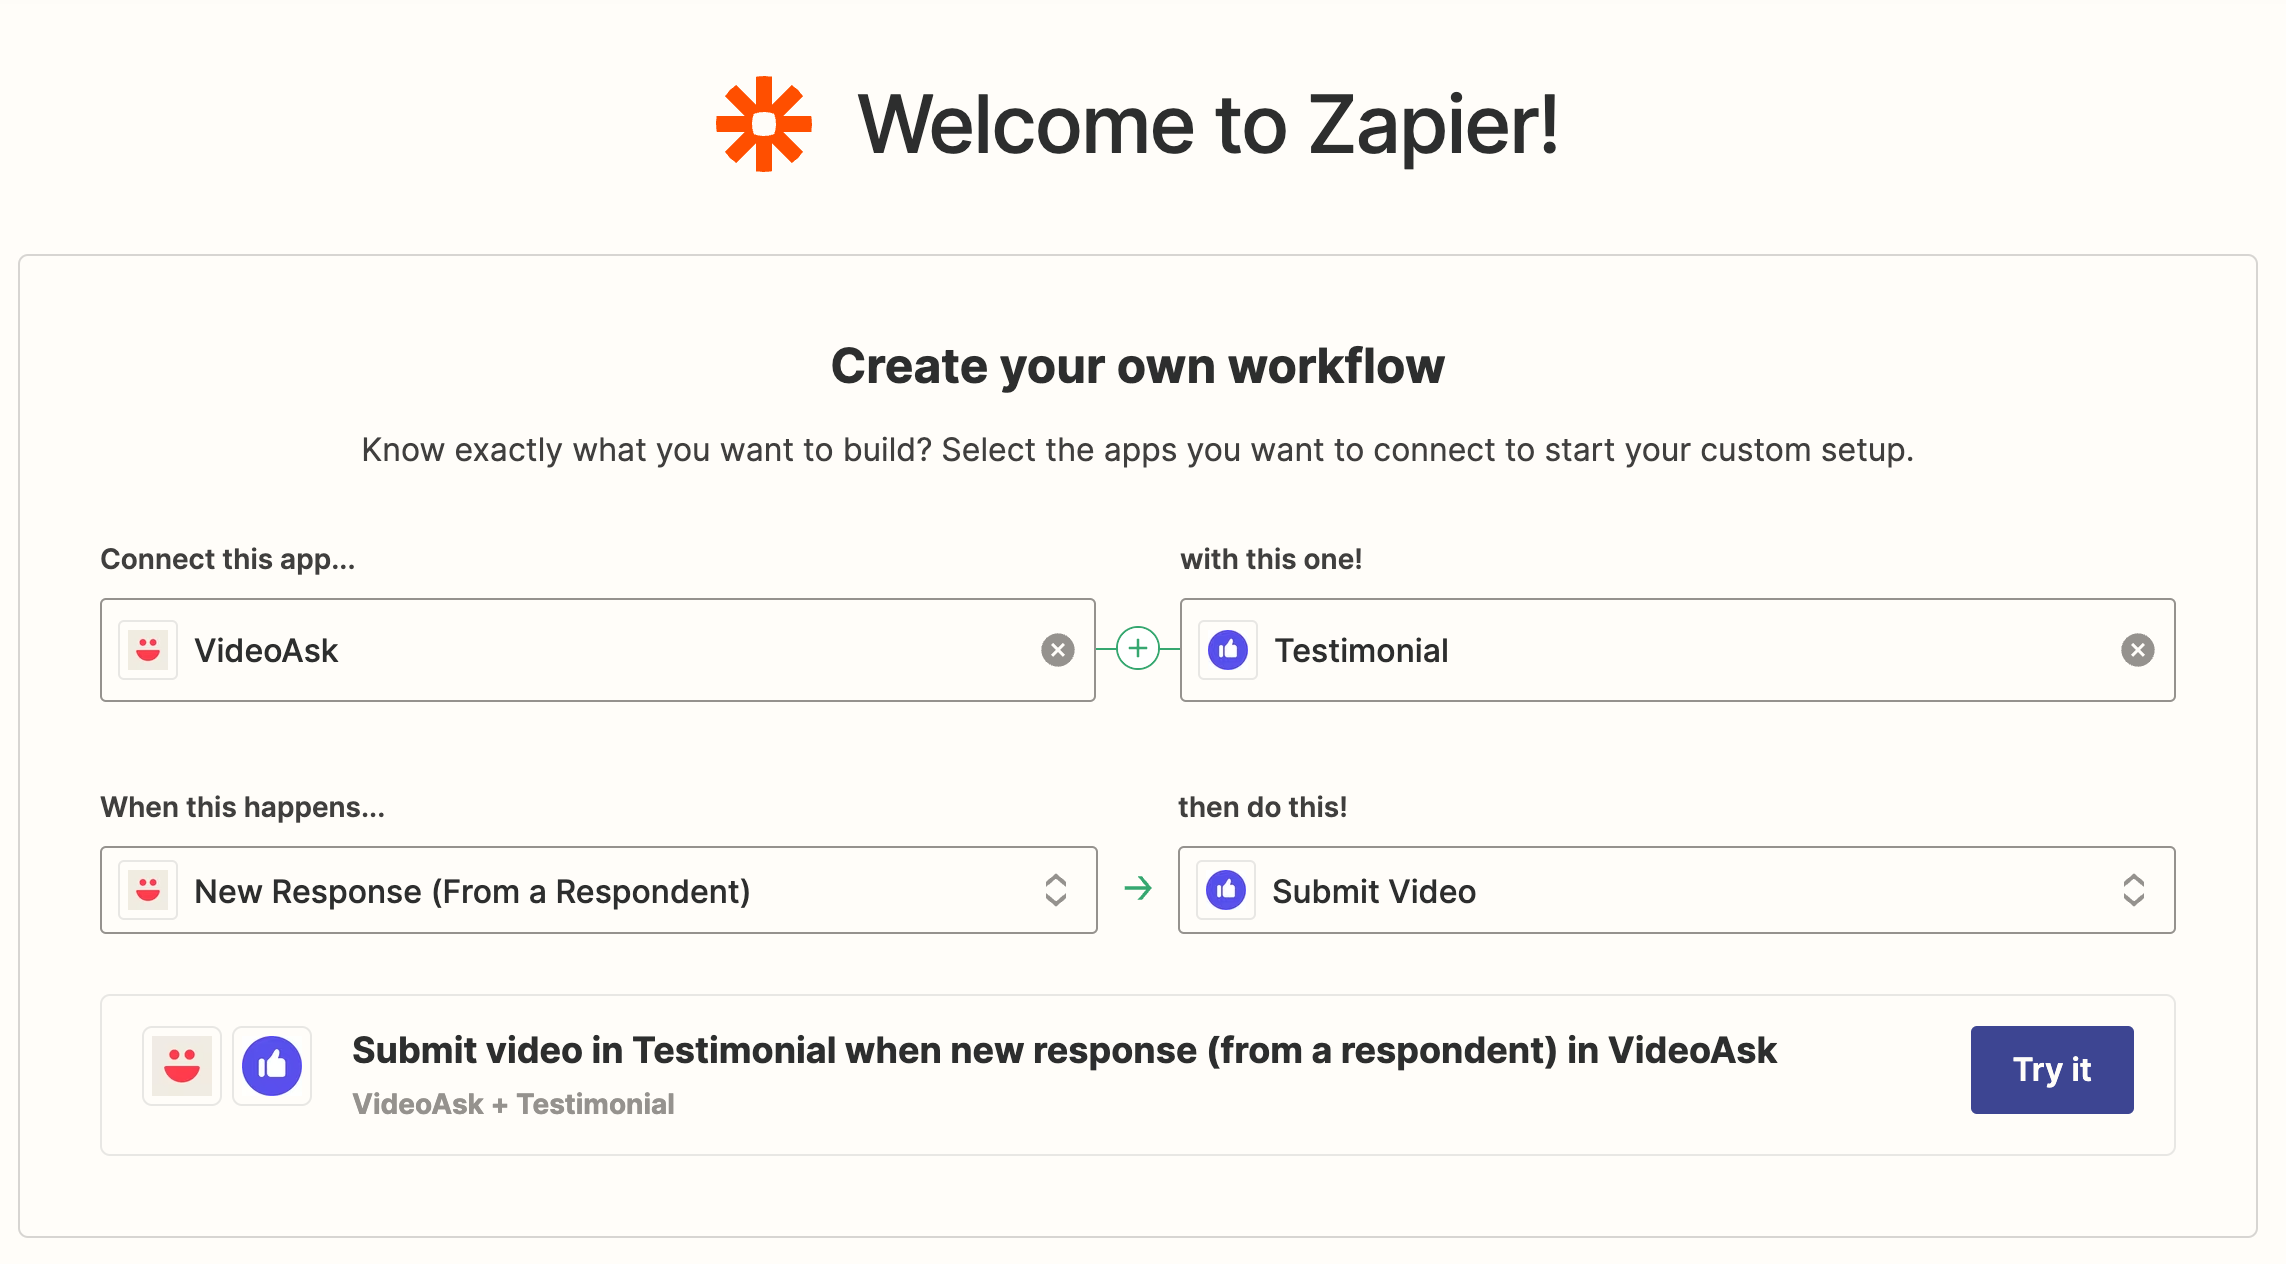Click the Testimonial icon in action dropdown

pyautogui.click(x=1226, y=890)
